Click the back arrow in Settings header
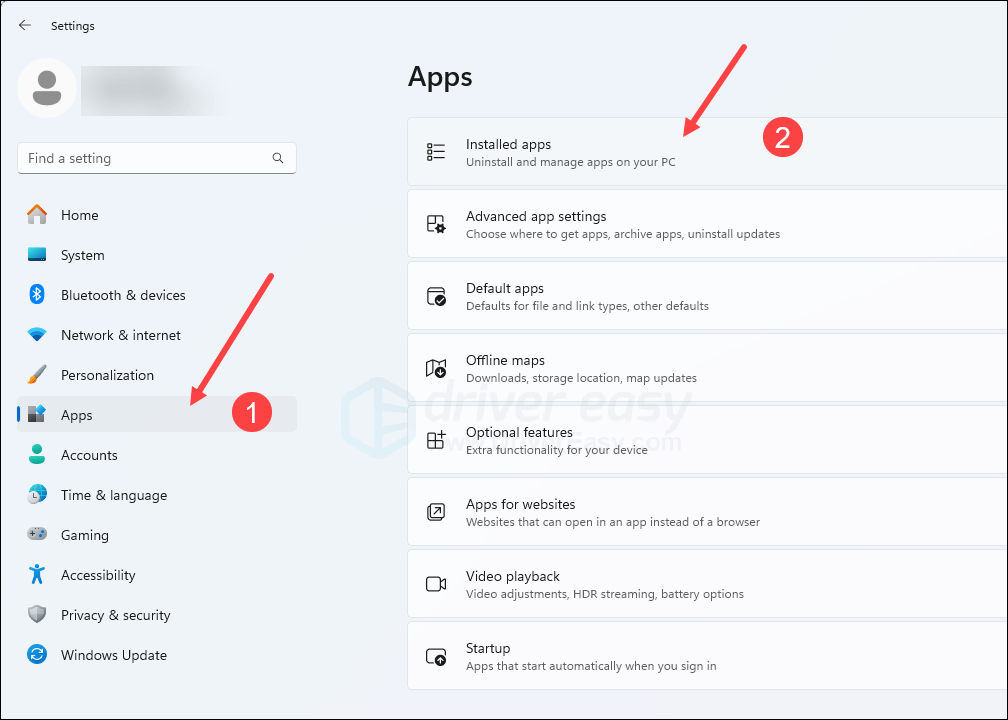The width and height of the screenshot is (1008, 720). [25, 25]
